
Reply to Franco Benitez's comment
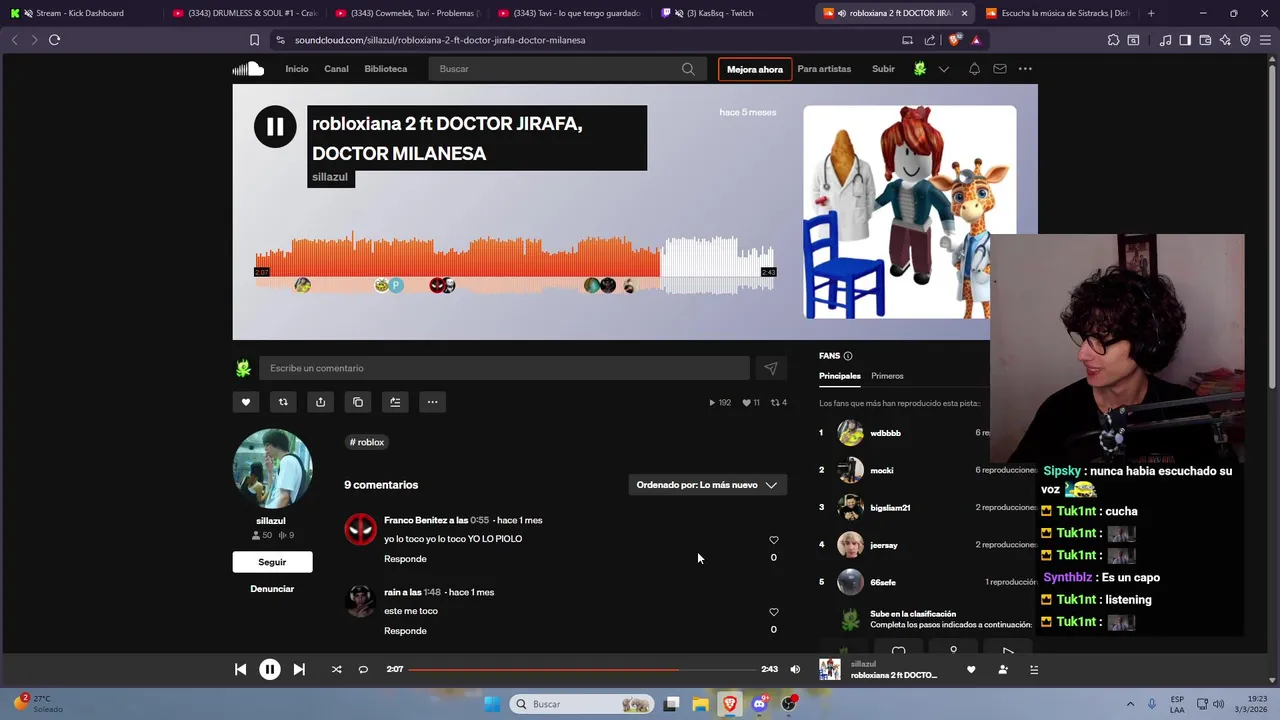click(405, 559)
